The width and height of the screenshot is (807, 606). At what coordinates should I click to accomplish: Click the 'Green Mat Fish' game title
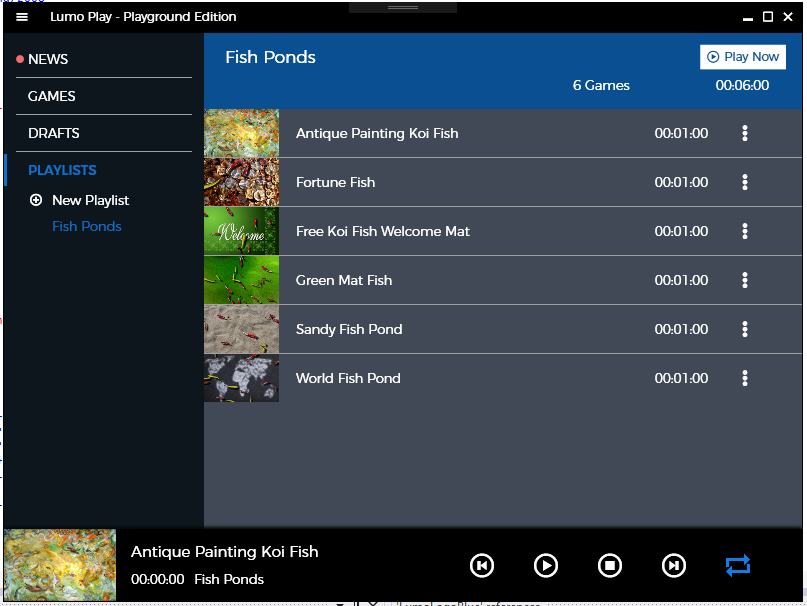[x=344, y=280]
